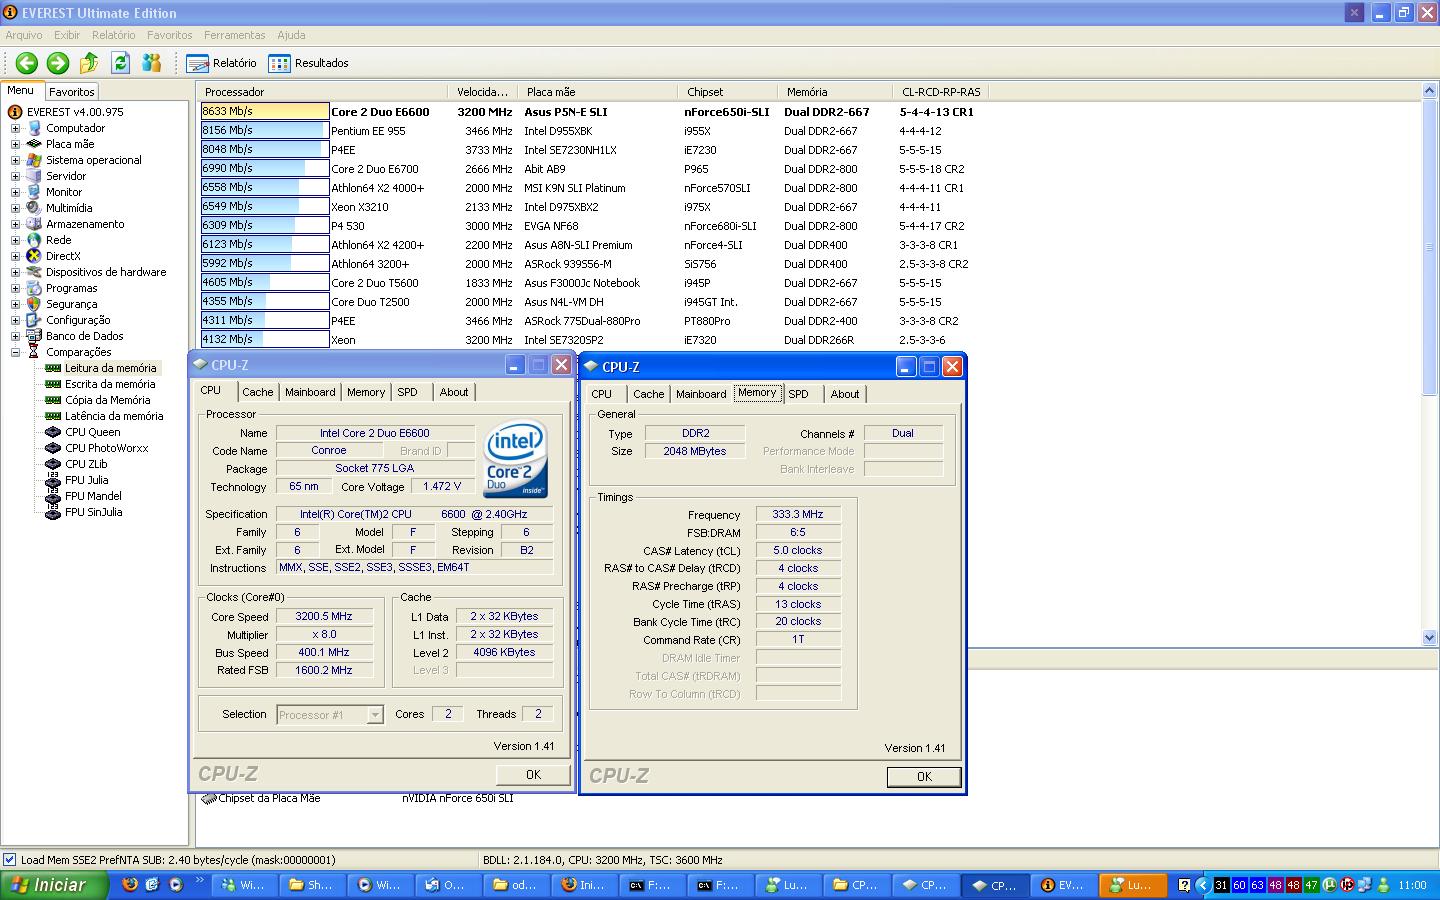
Task: Open the Resultados toolbar item
Action: pos(308,63)
